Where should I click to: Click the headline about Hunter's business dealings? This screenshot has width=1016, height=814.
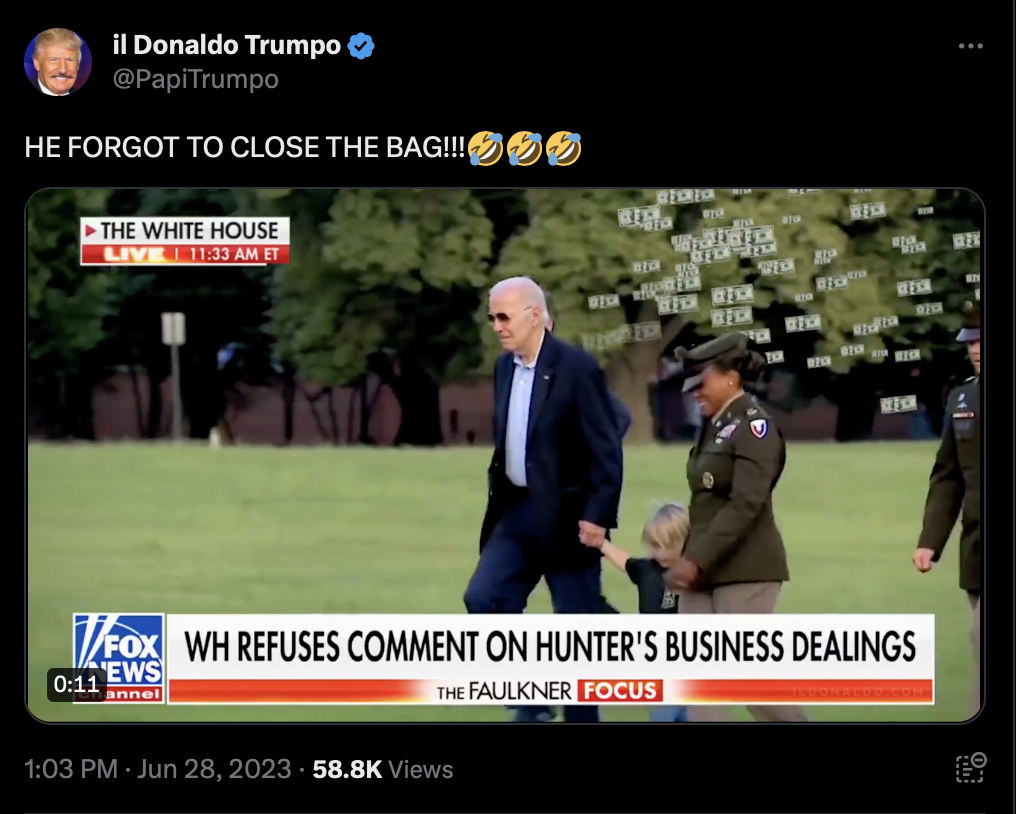tap(550, 646)
